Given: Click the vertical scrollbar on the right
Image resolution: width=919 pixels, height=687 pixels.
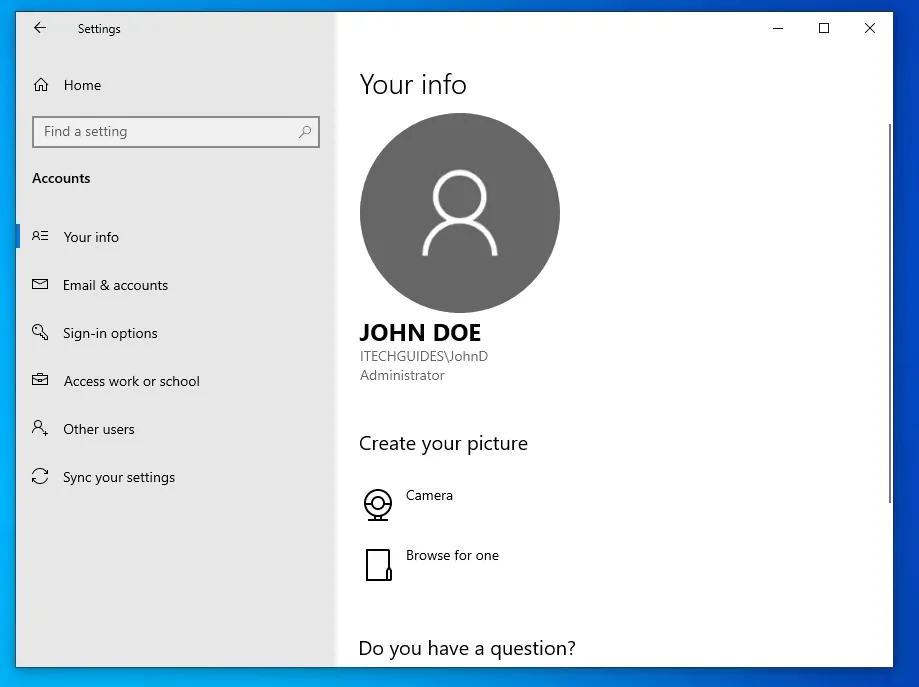Looking at the screenshot, I should point(890,300).
